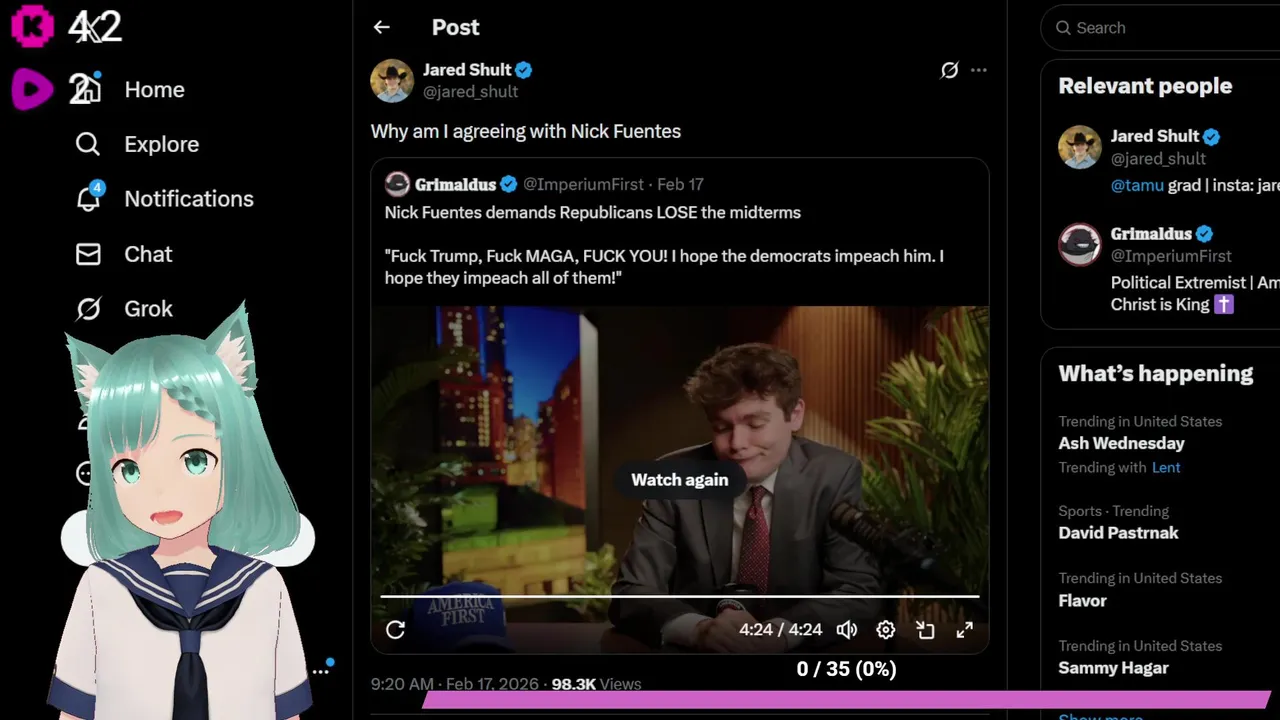Open the Sammy Hagar trend
The width and height of the screenshot is (1280, 720).
click(1113, 668)
